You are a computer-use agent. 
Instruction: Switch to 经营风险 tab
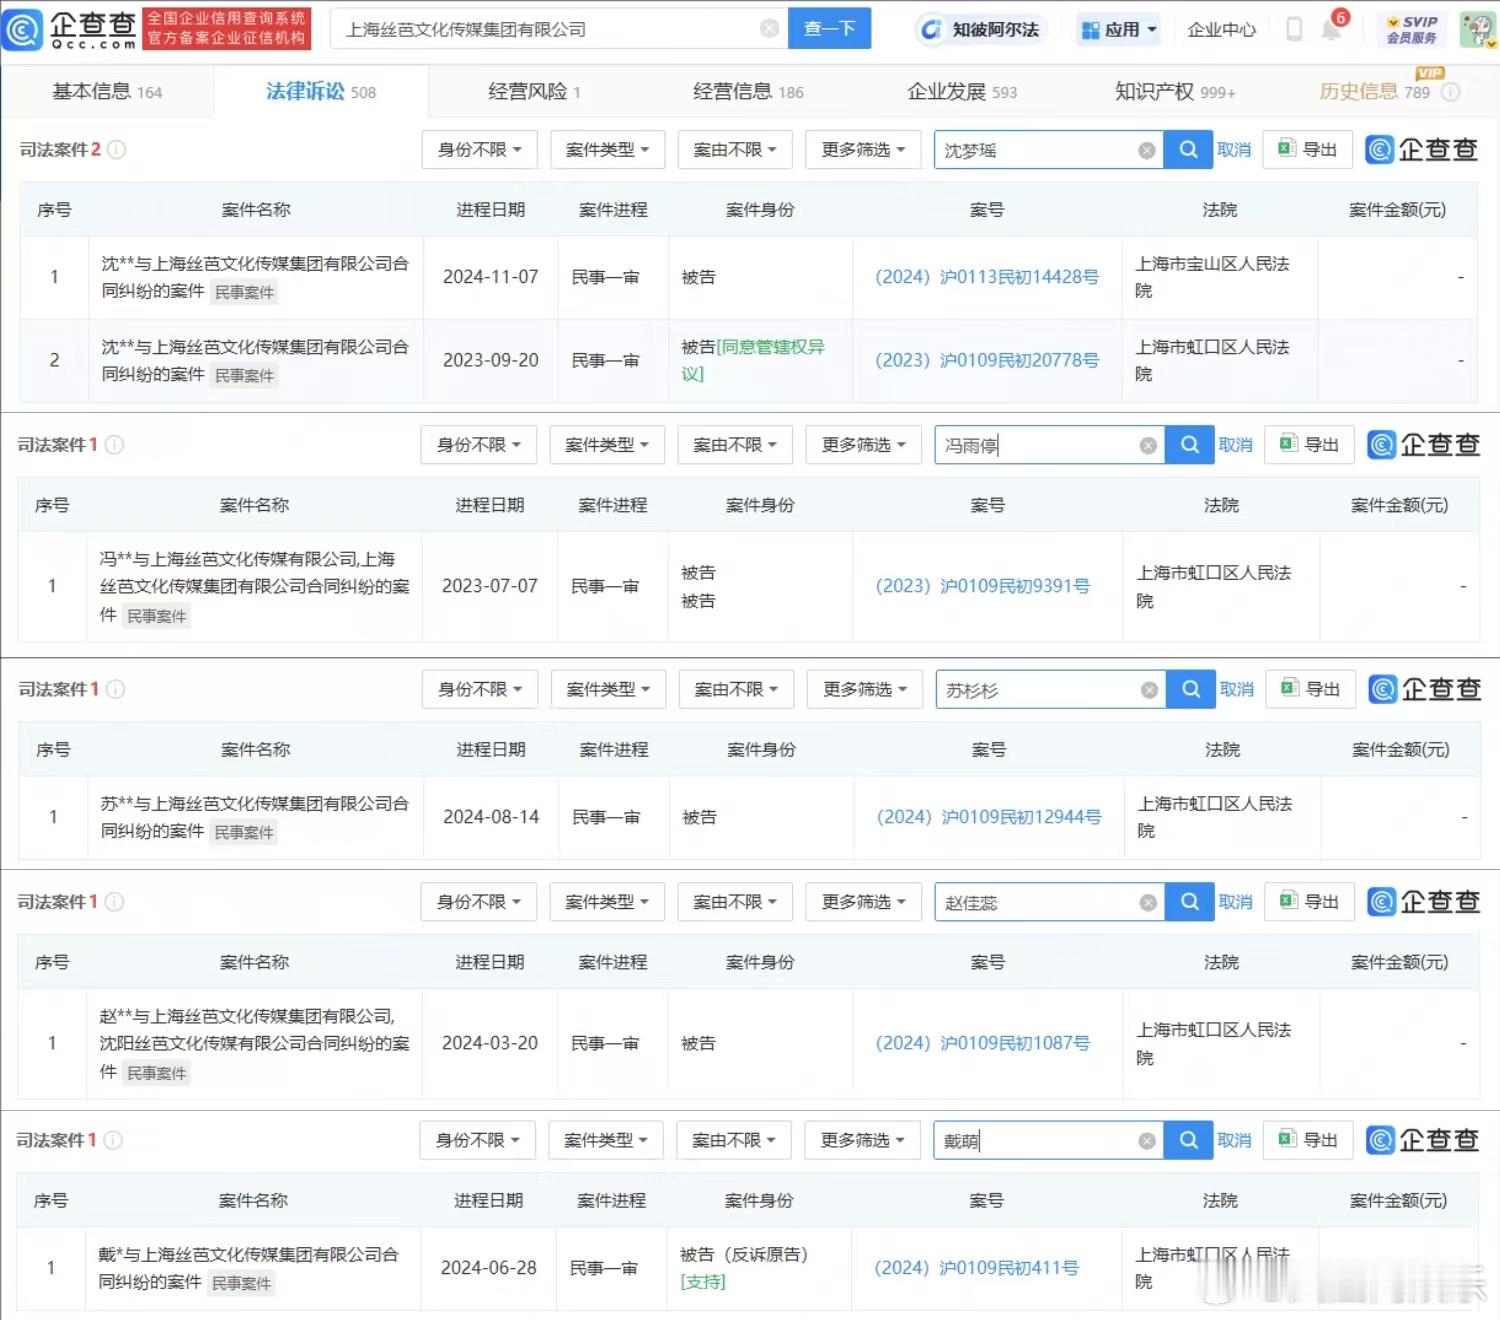point(534,92)
